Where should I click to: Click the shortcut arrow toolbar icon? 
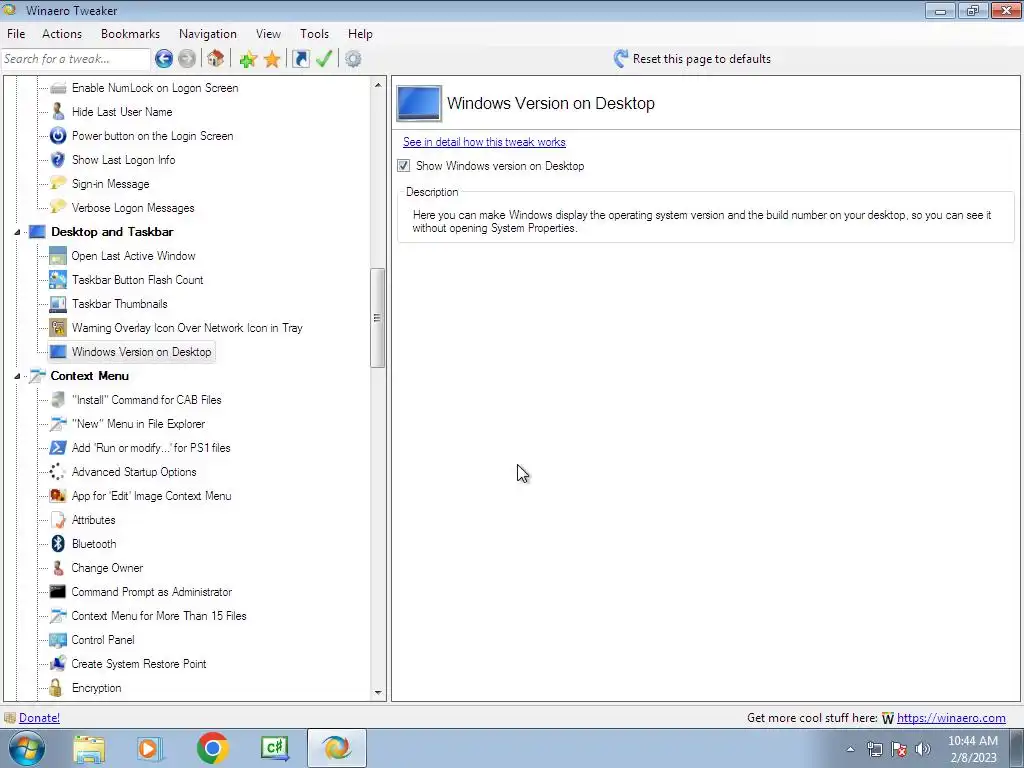pos(300,59)
